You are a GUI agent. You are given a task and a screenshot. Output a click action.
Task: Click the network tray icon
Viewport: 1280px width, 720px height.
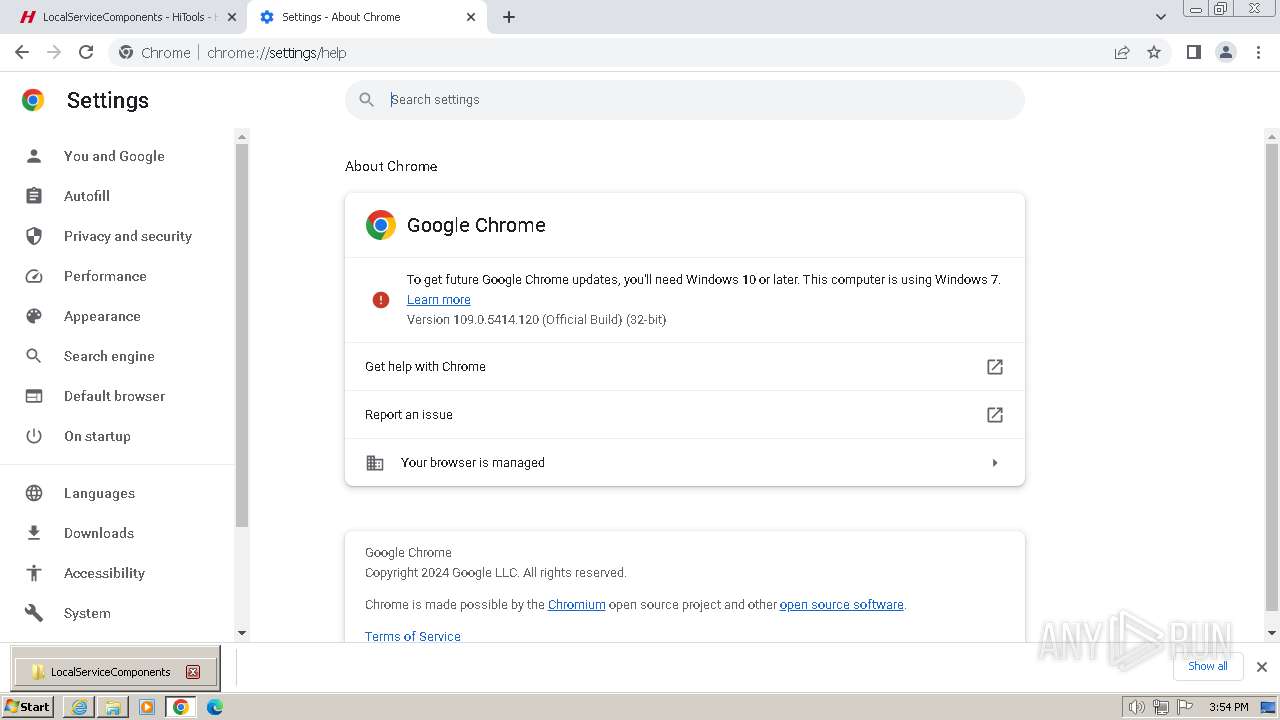(x=1161, y=707)
